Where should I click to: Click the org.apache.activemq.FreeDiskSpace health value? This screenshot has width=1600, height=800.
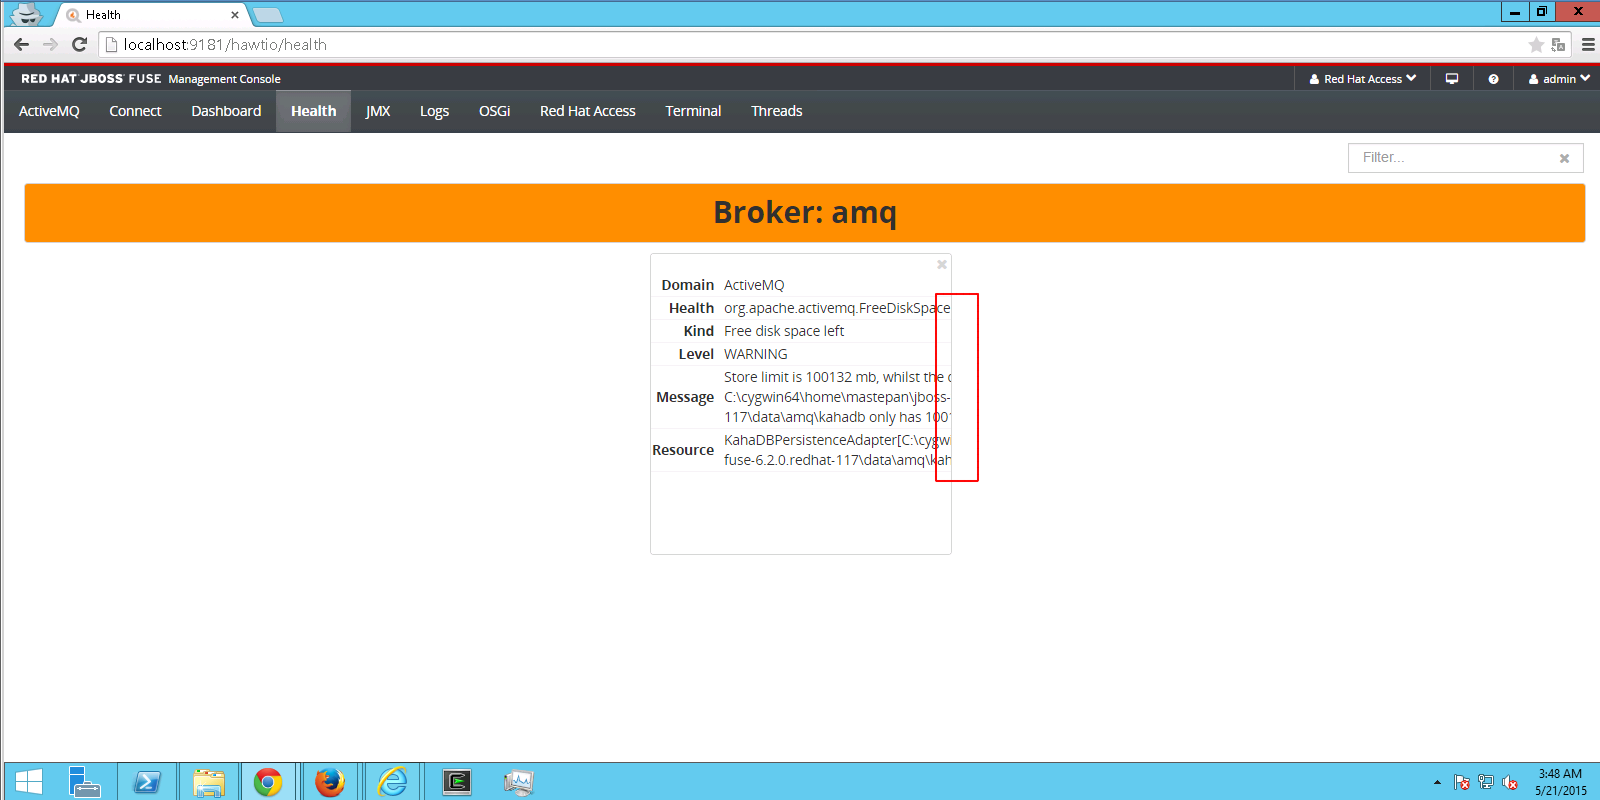pos(837,308)
